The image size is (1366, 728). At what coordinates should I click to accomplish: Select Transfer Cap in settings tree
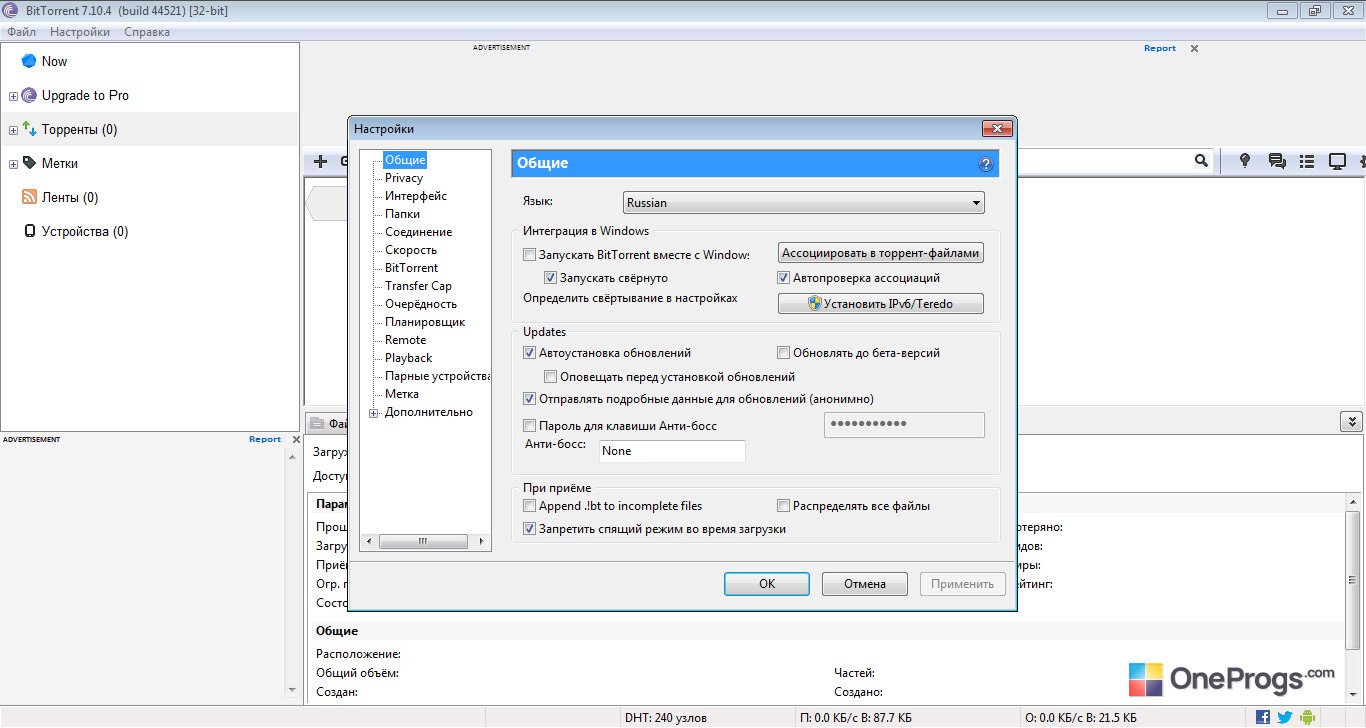(x=418, y=286)
